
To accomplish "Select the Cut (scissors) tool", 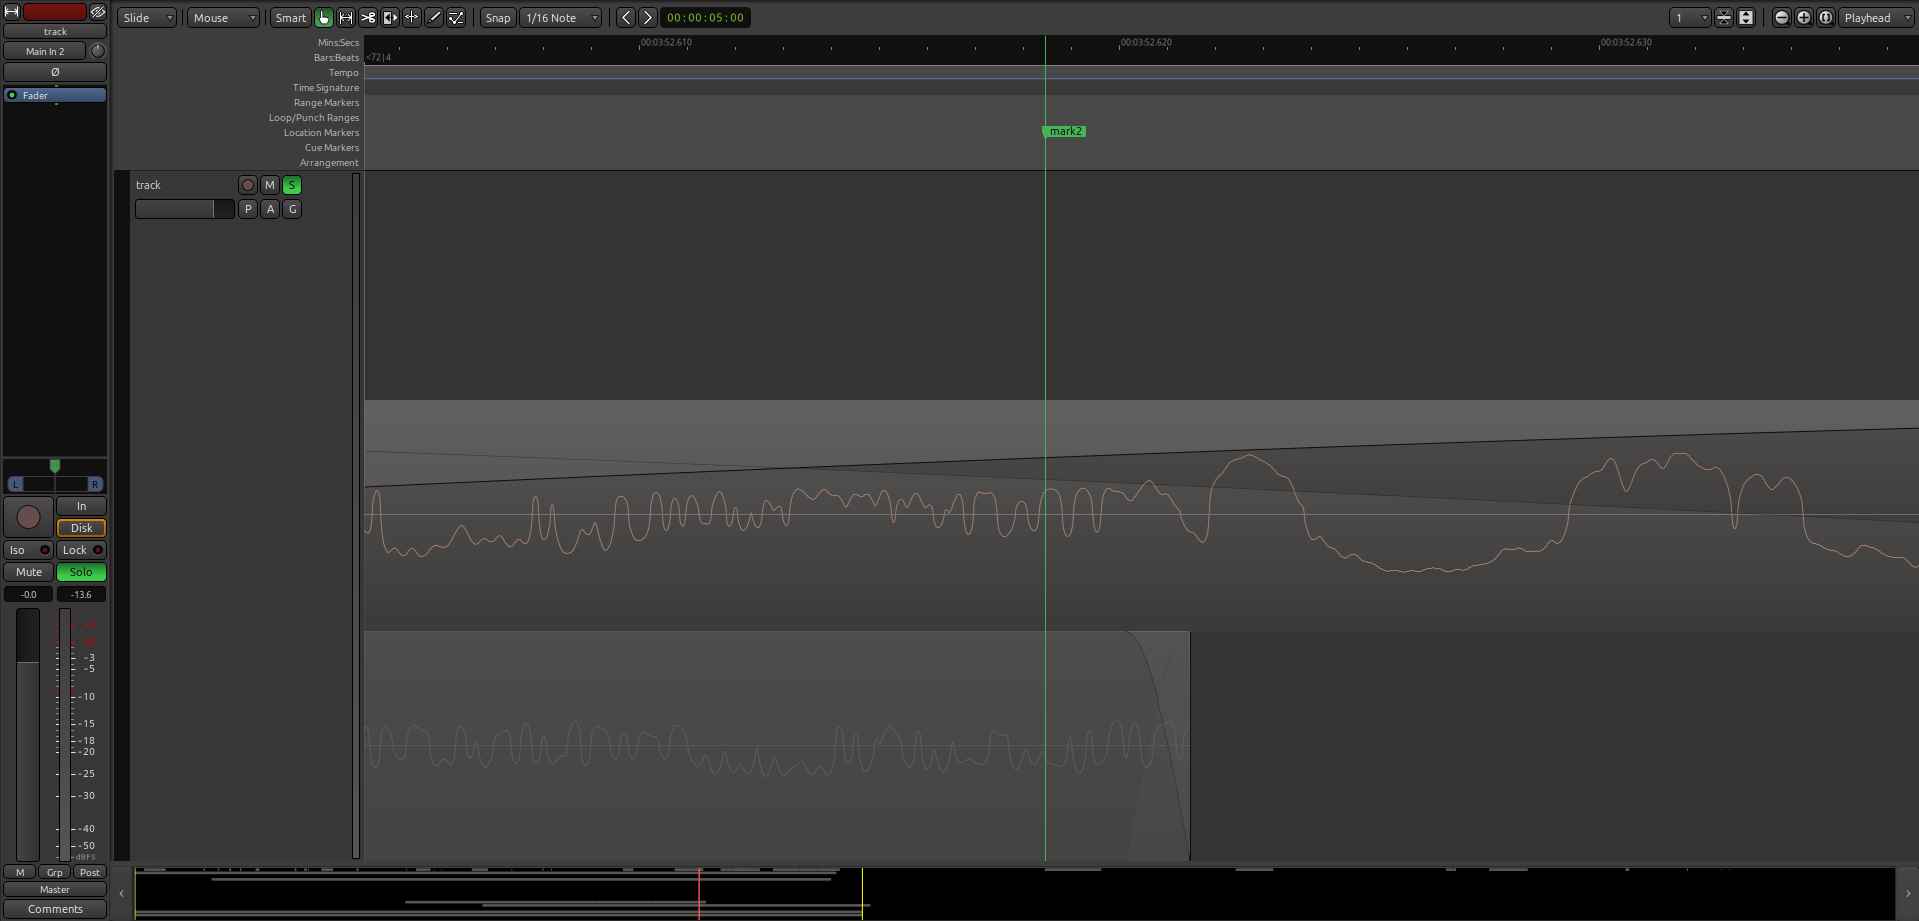I will pyautogui.click(x=368, y=18).
